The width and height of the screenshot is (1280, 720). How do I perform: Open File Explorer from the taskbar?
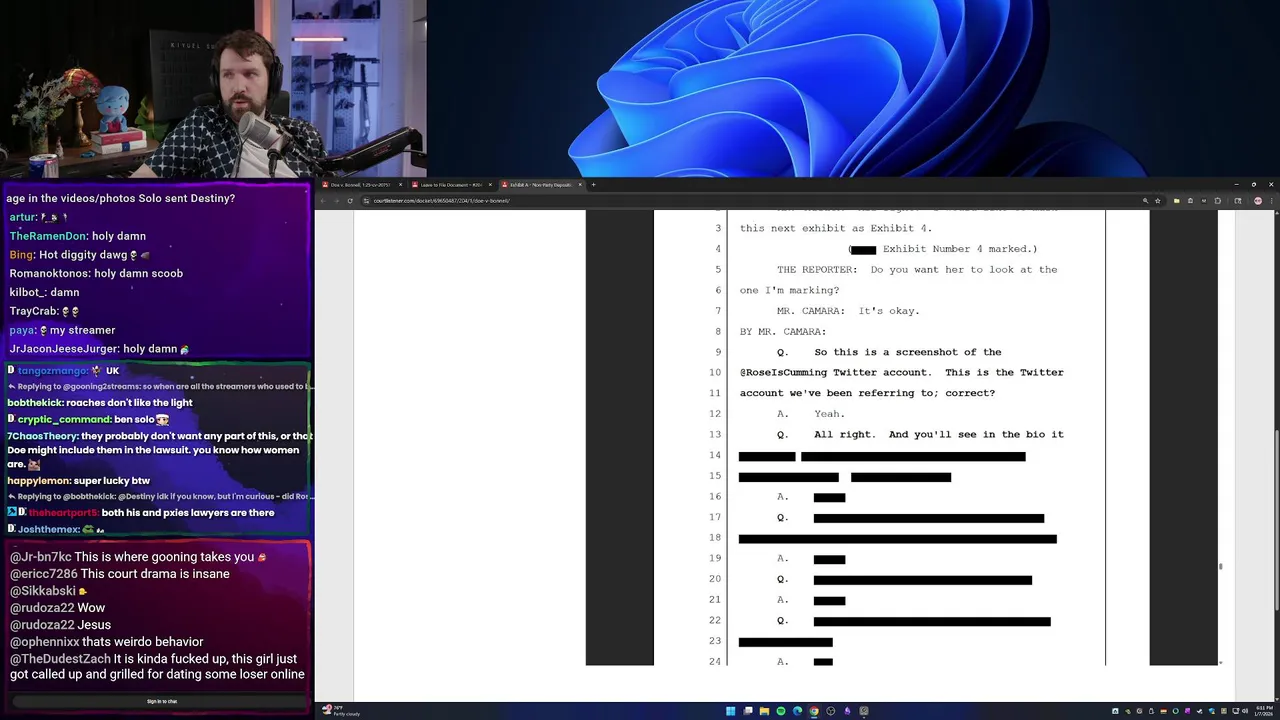tap(764, 711)
